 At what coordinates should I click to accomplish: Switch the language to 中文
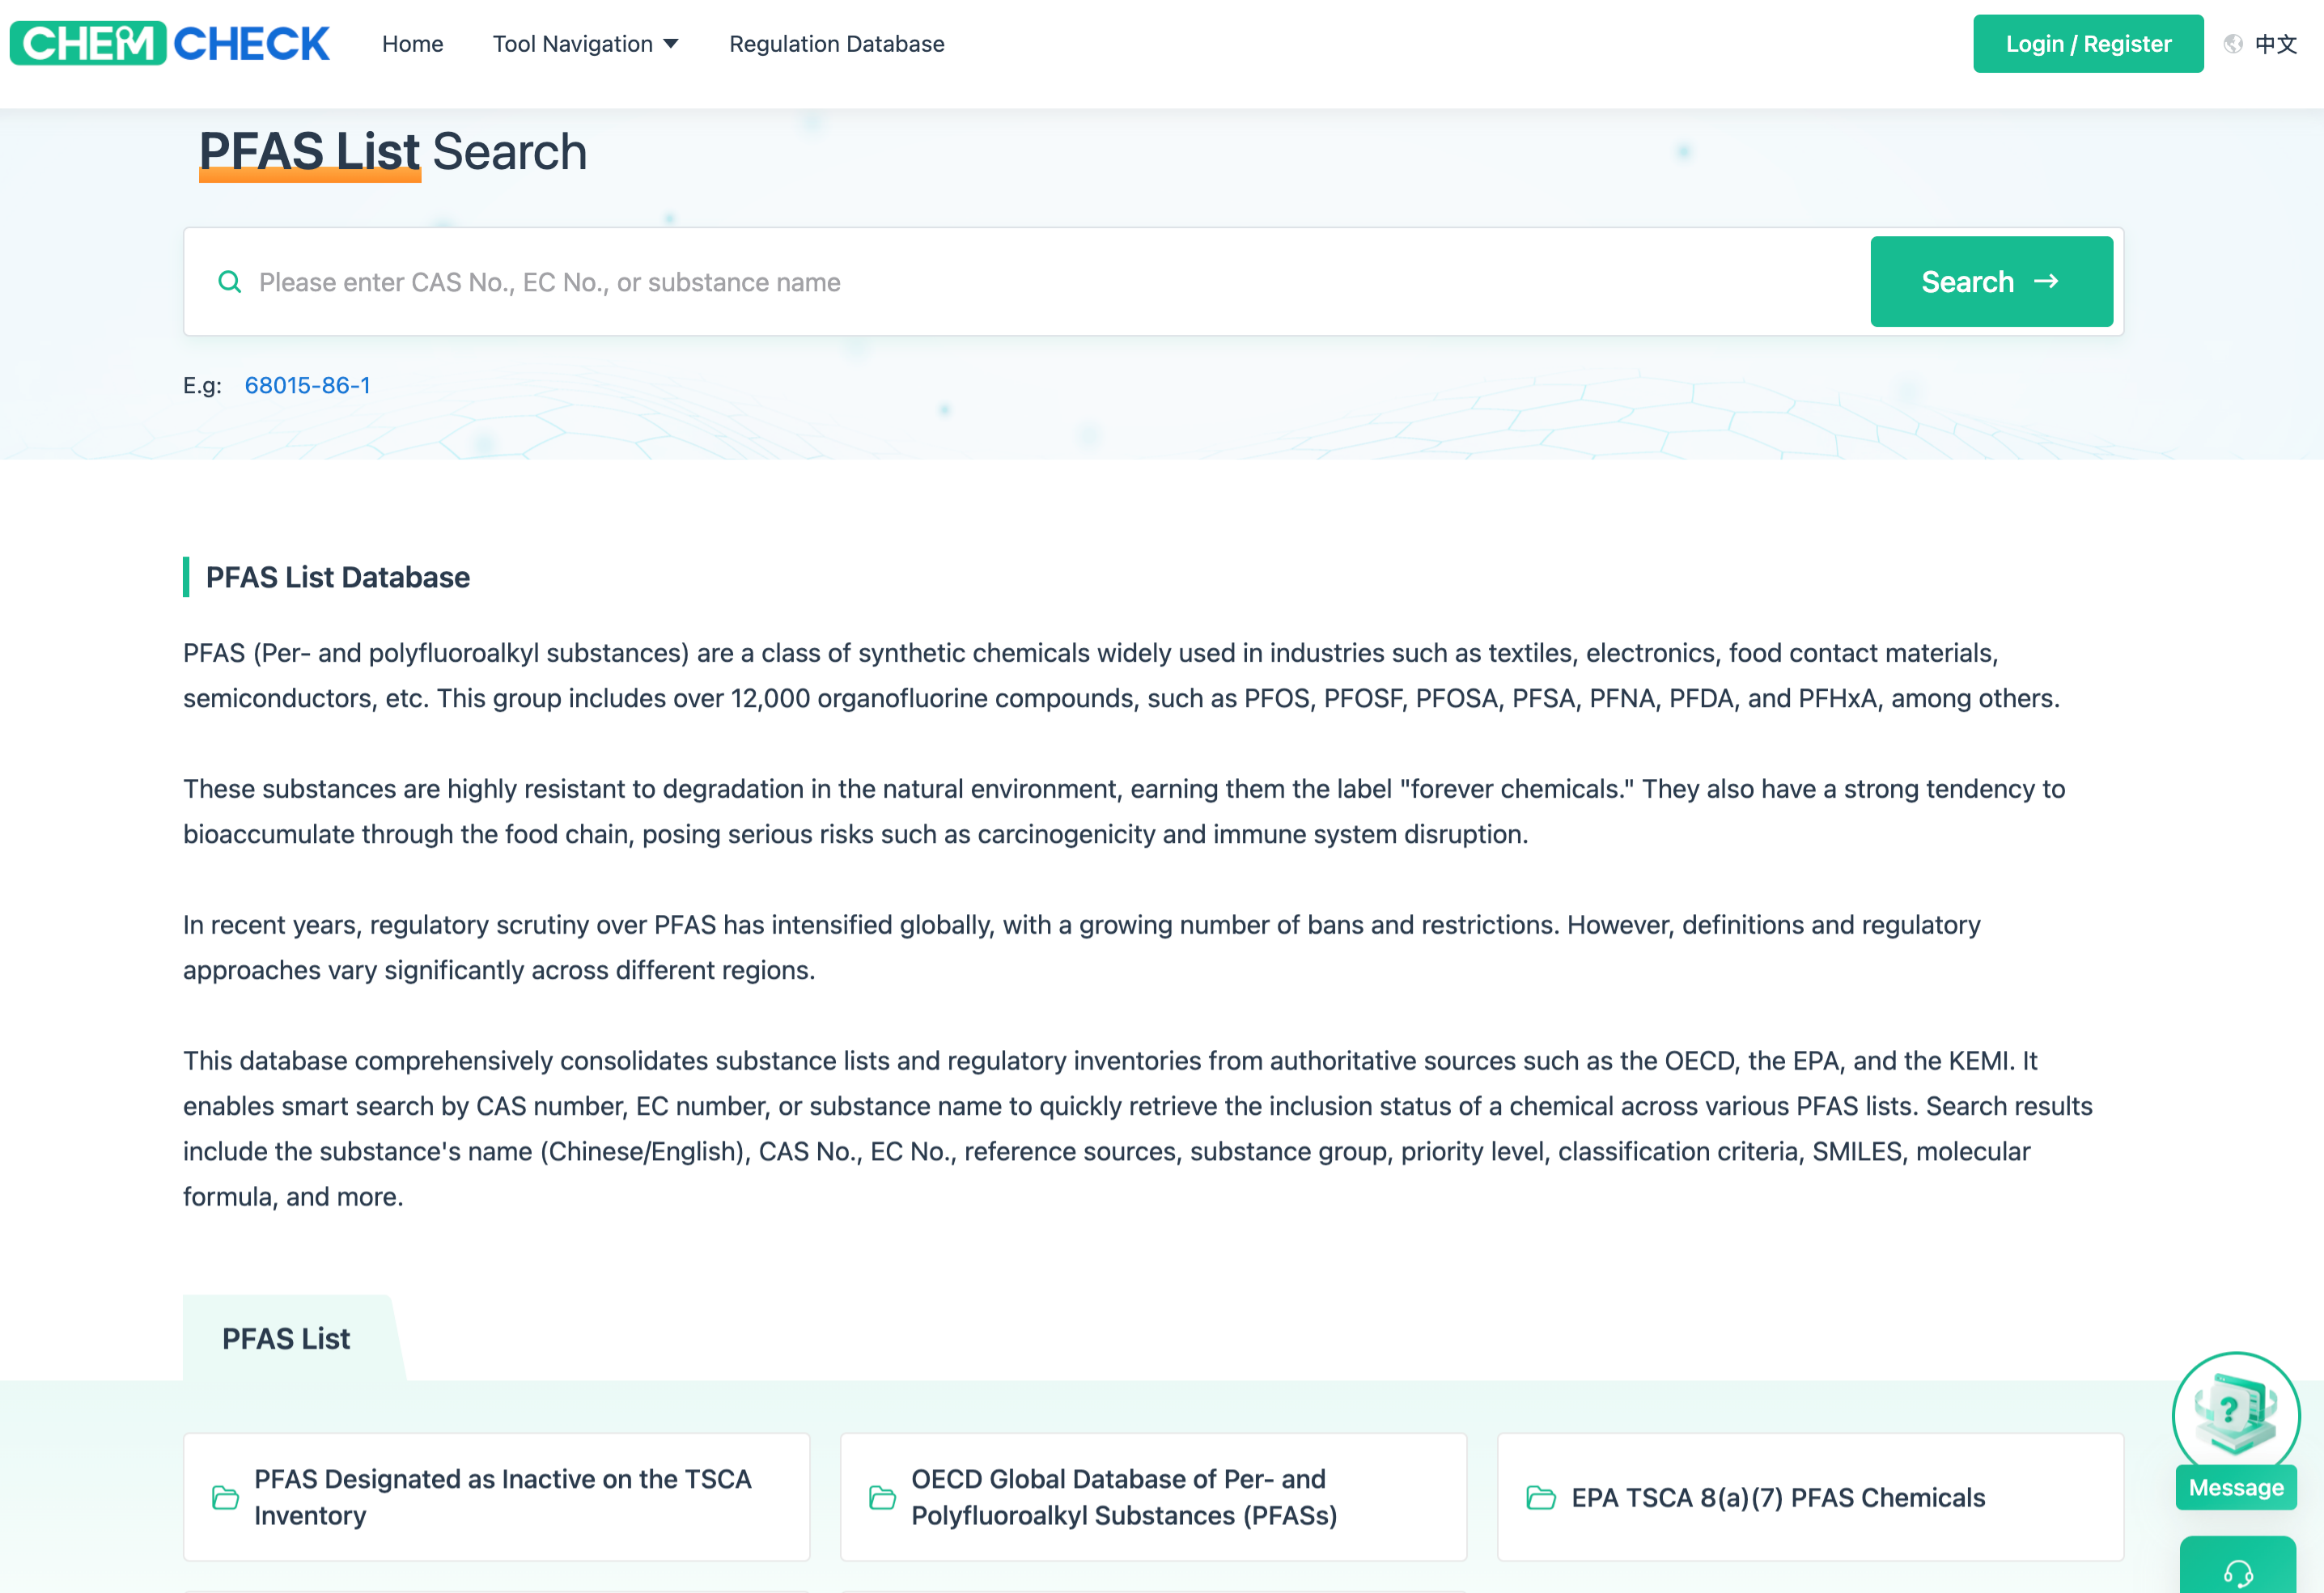(2275, 44)
